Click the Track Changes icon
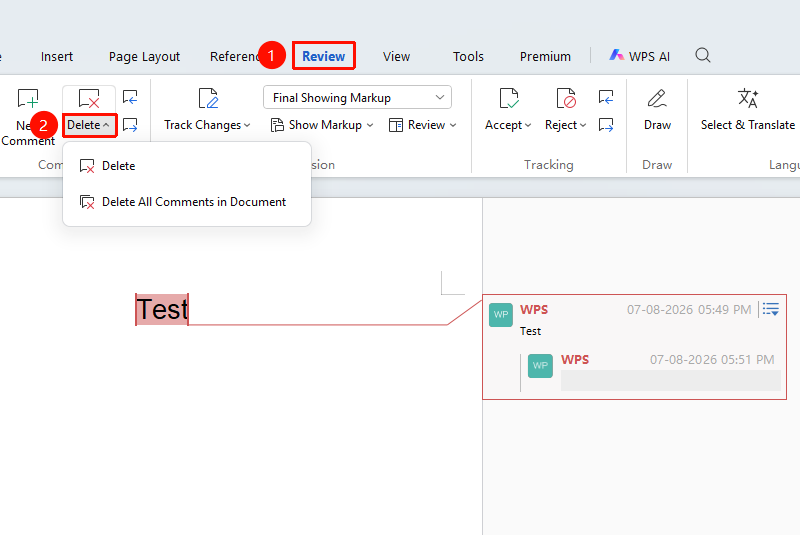Image resolution: width=800 pixels, height=535 pixels. (208, 98)
